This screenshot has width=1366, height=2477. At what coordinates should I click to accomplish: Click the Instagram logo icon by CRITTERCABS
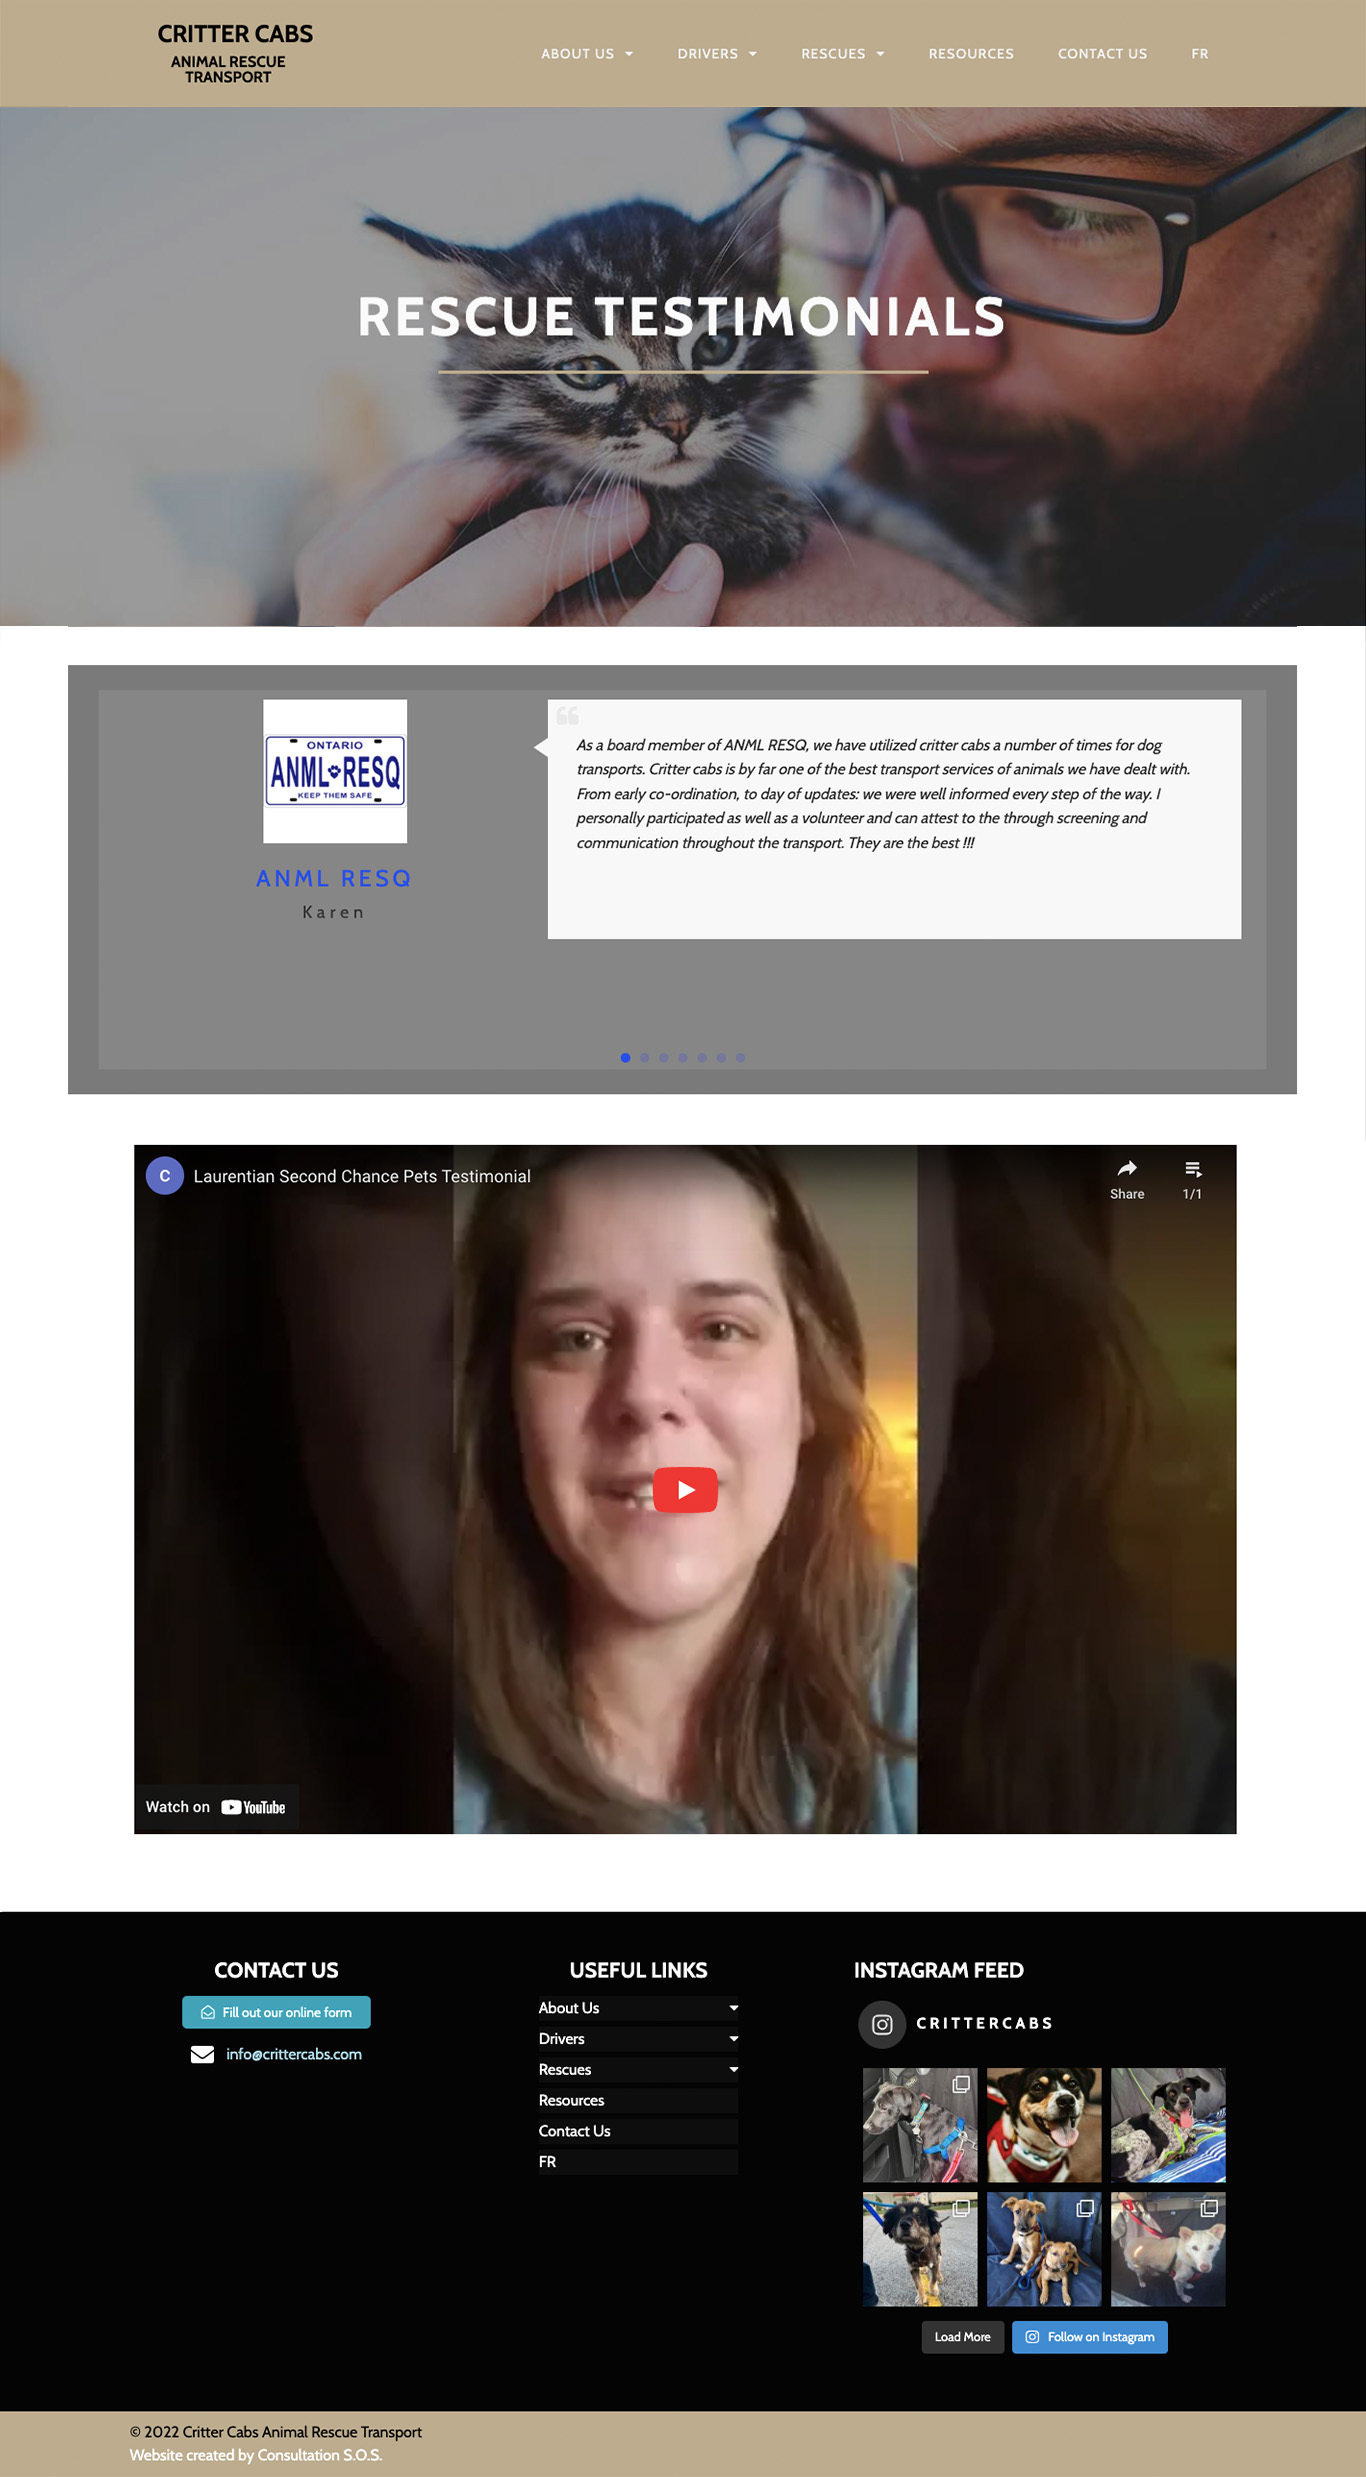pyautogui.click(x=882, y=2025)
